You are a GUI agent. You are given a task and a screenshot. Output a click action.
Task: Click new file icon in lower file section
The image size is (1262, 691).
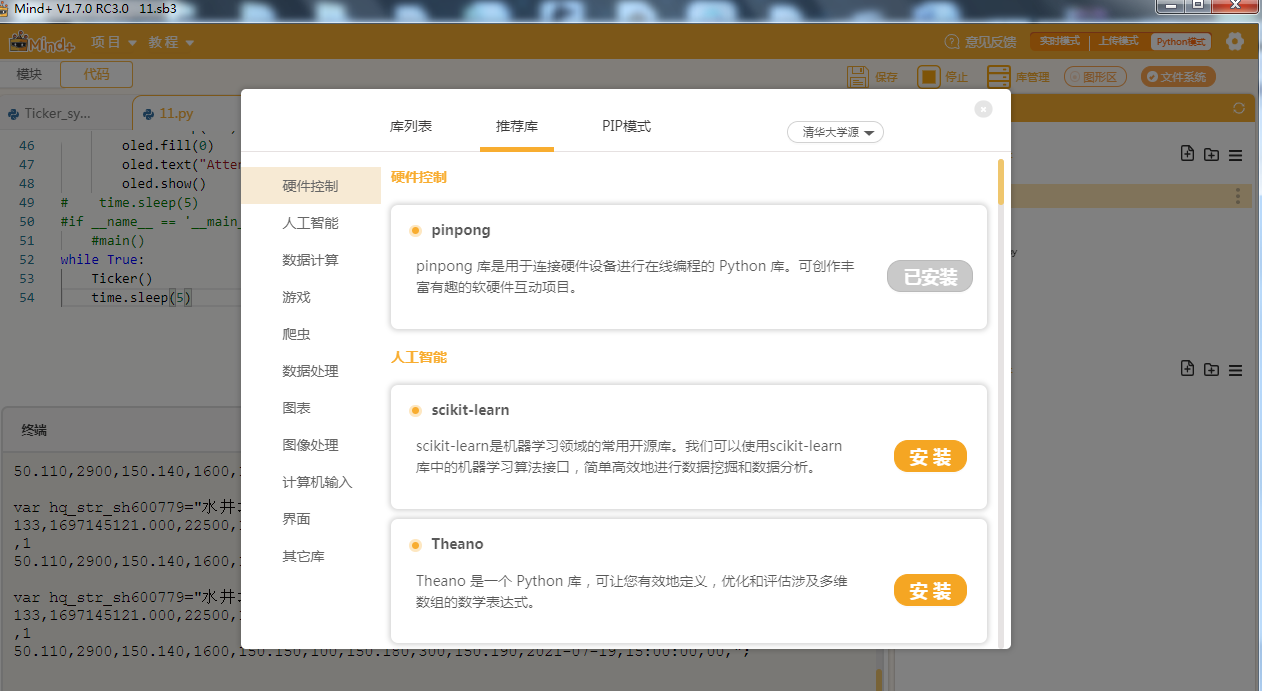tap(1187, 369)
